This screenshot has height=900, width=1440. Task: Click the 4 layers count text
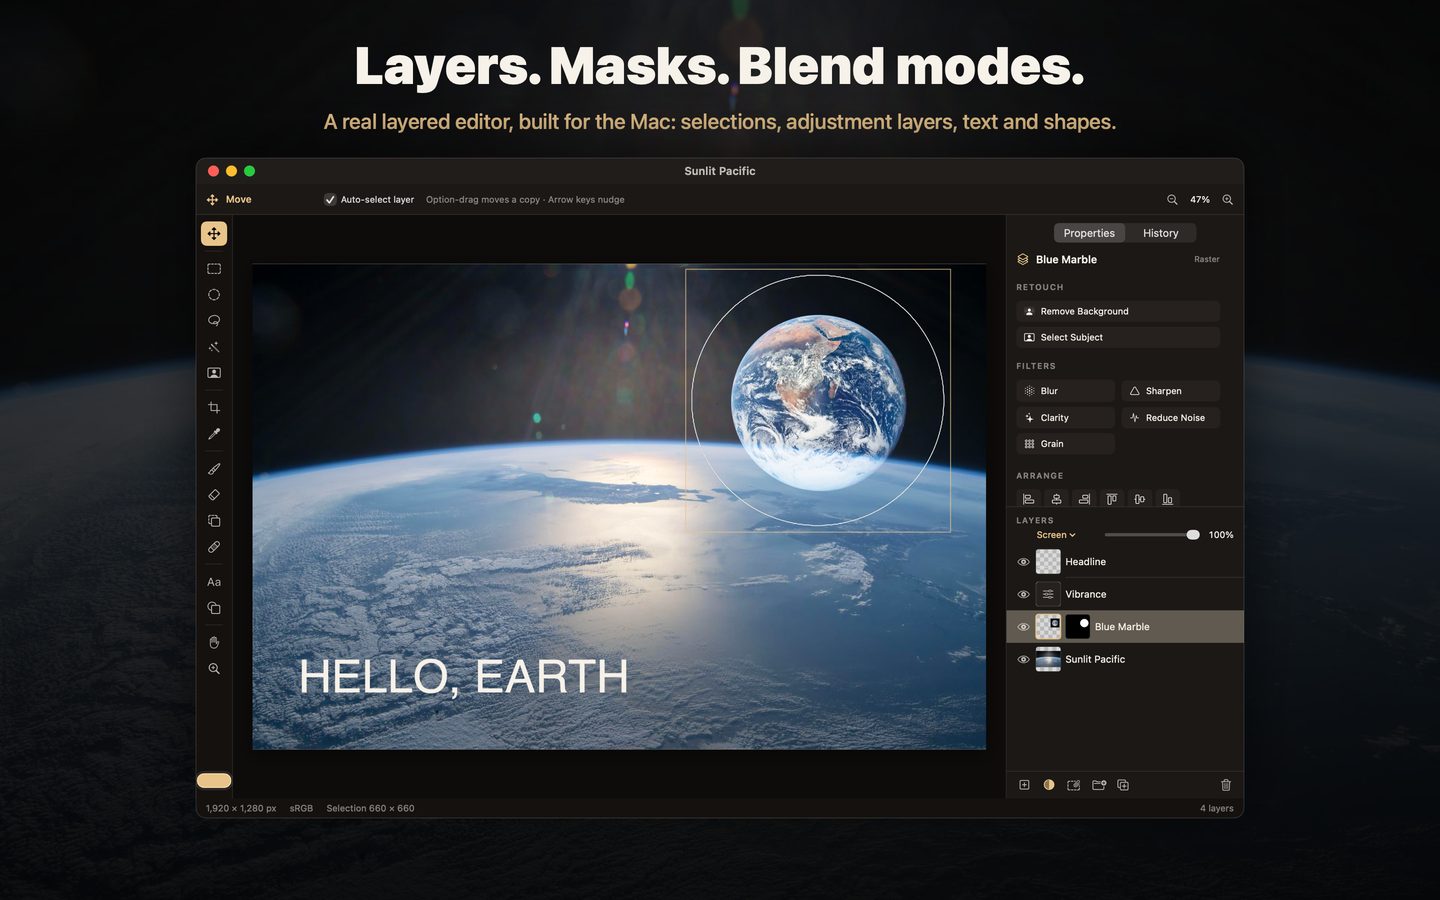click(1217, 808)
